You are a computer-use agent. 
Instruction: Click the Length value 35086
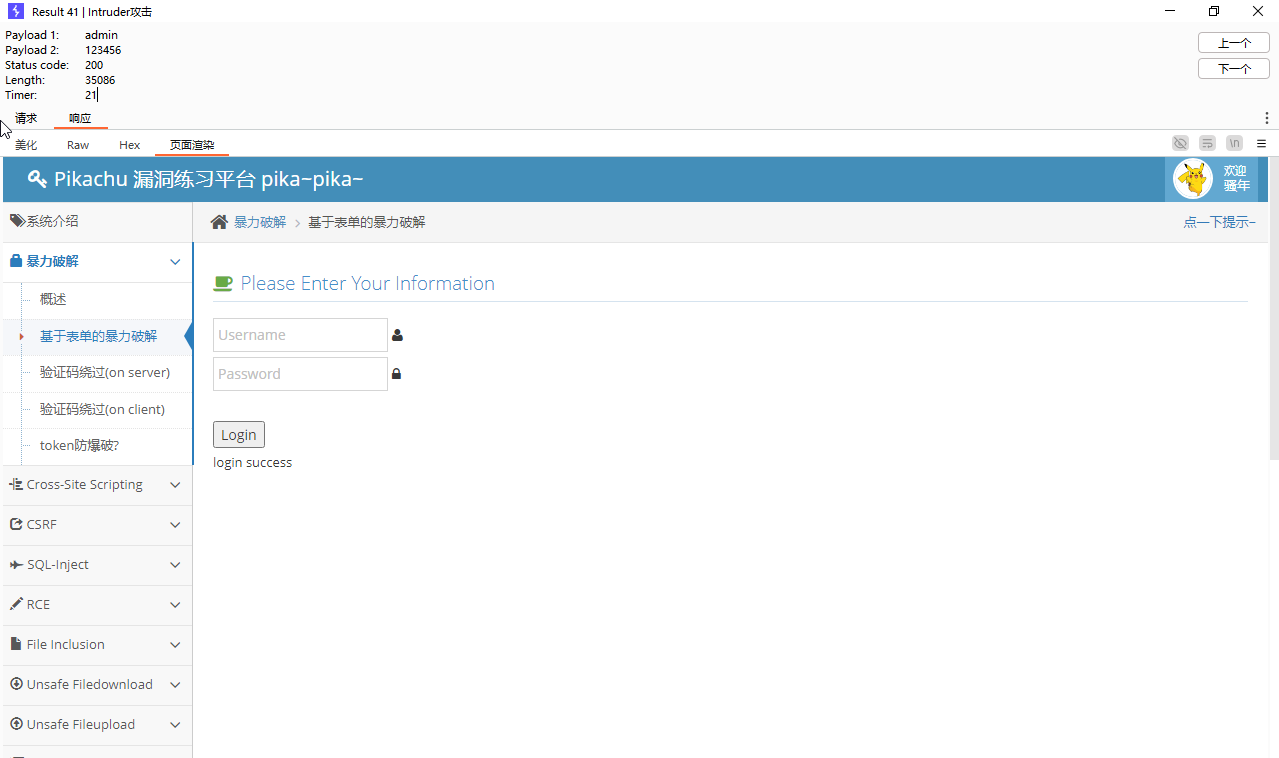(x=100, y=80)
